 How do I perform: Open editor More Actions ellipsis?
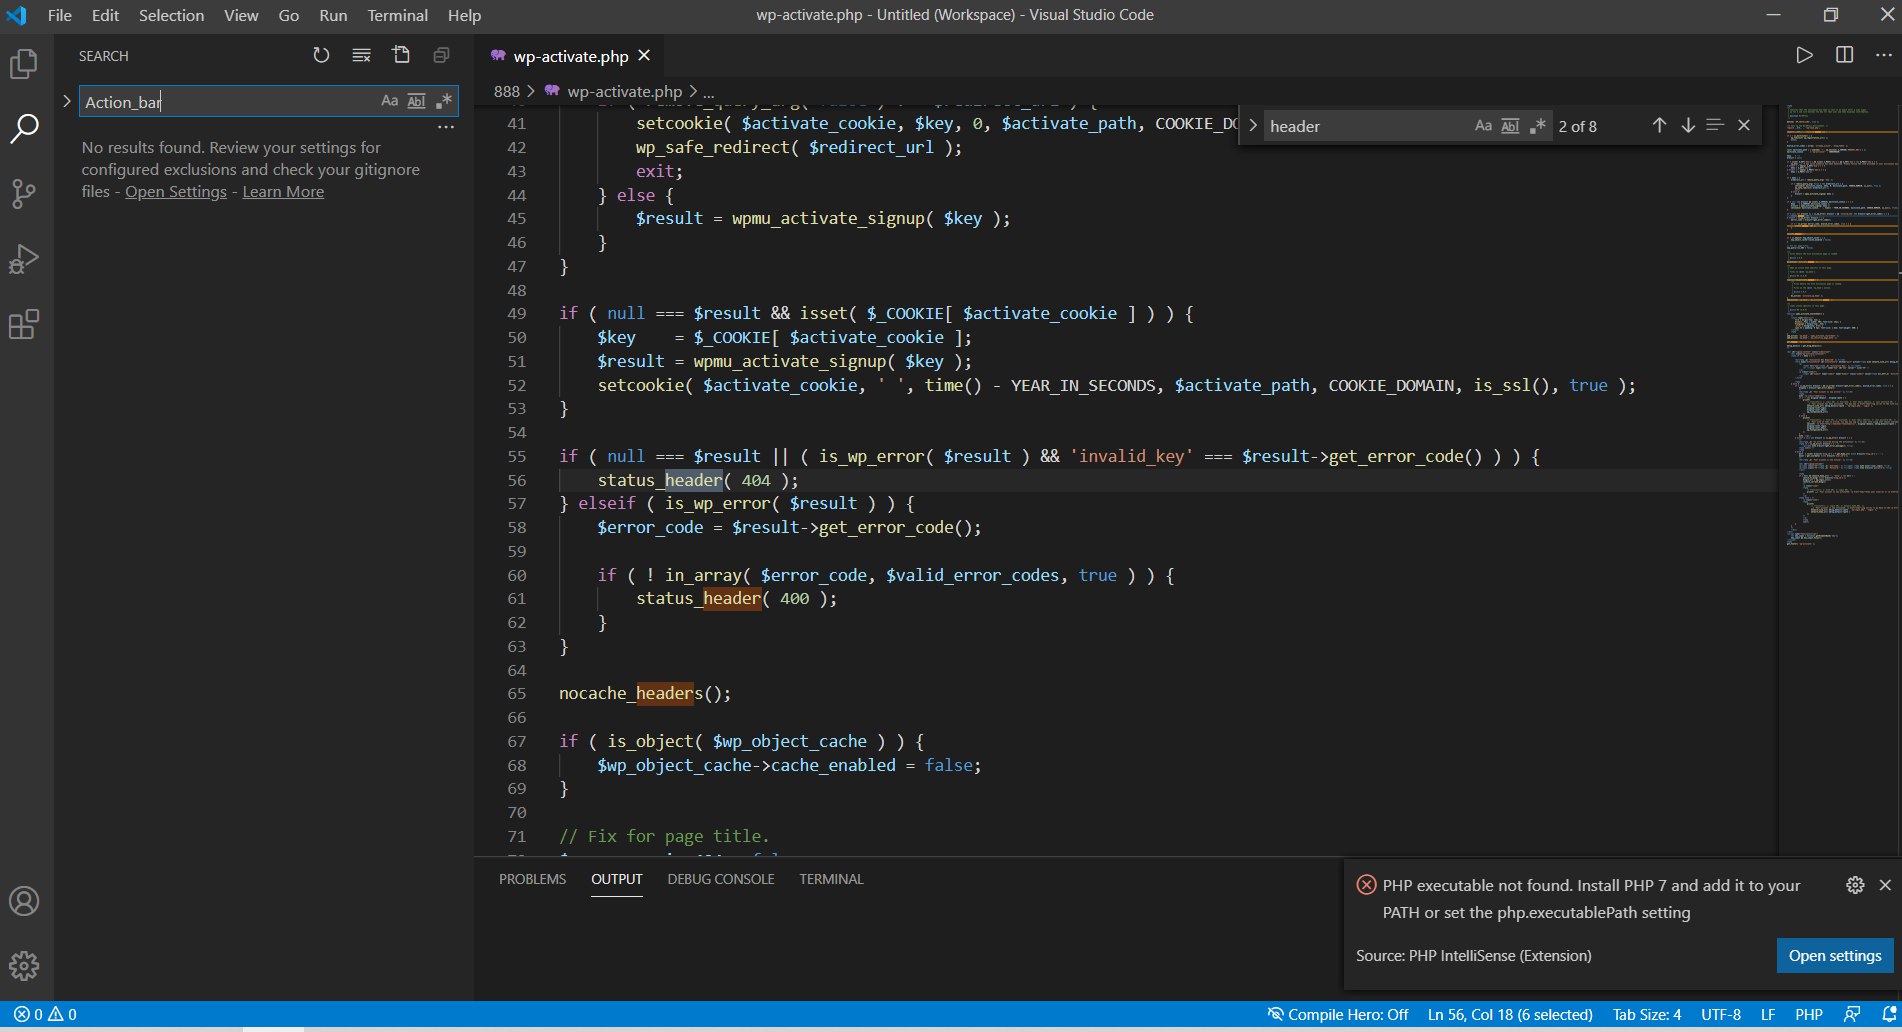(x=1883, y=55)
